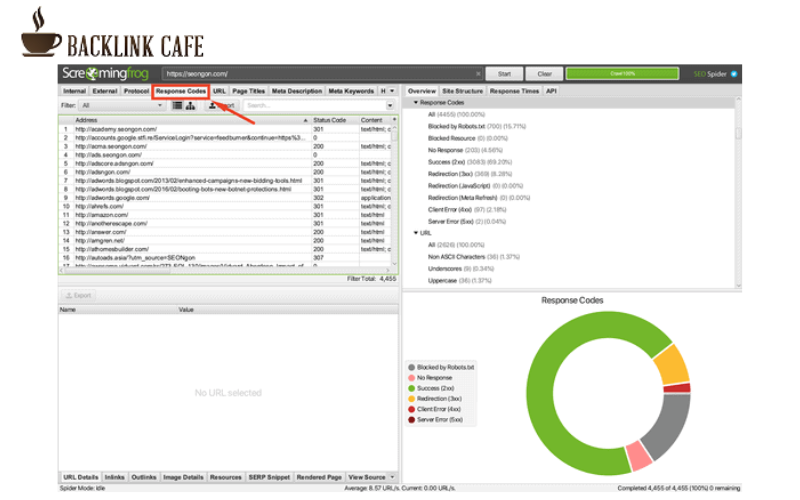Focus the crawl URL input field
800x500 pixels.
click(x=321, y=74)
